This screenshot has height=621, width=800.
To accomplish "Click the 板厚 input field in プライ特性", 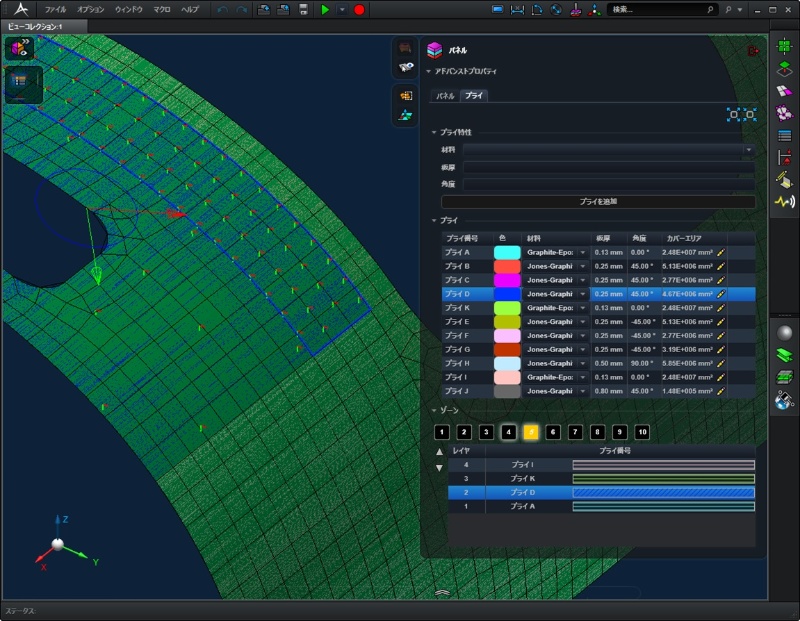I will point(607,167).
